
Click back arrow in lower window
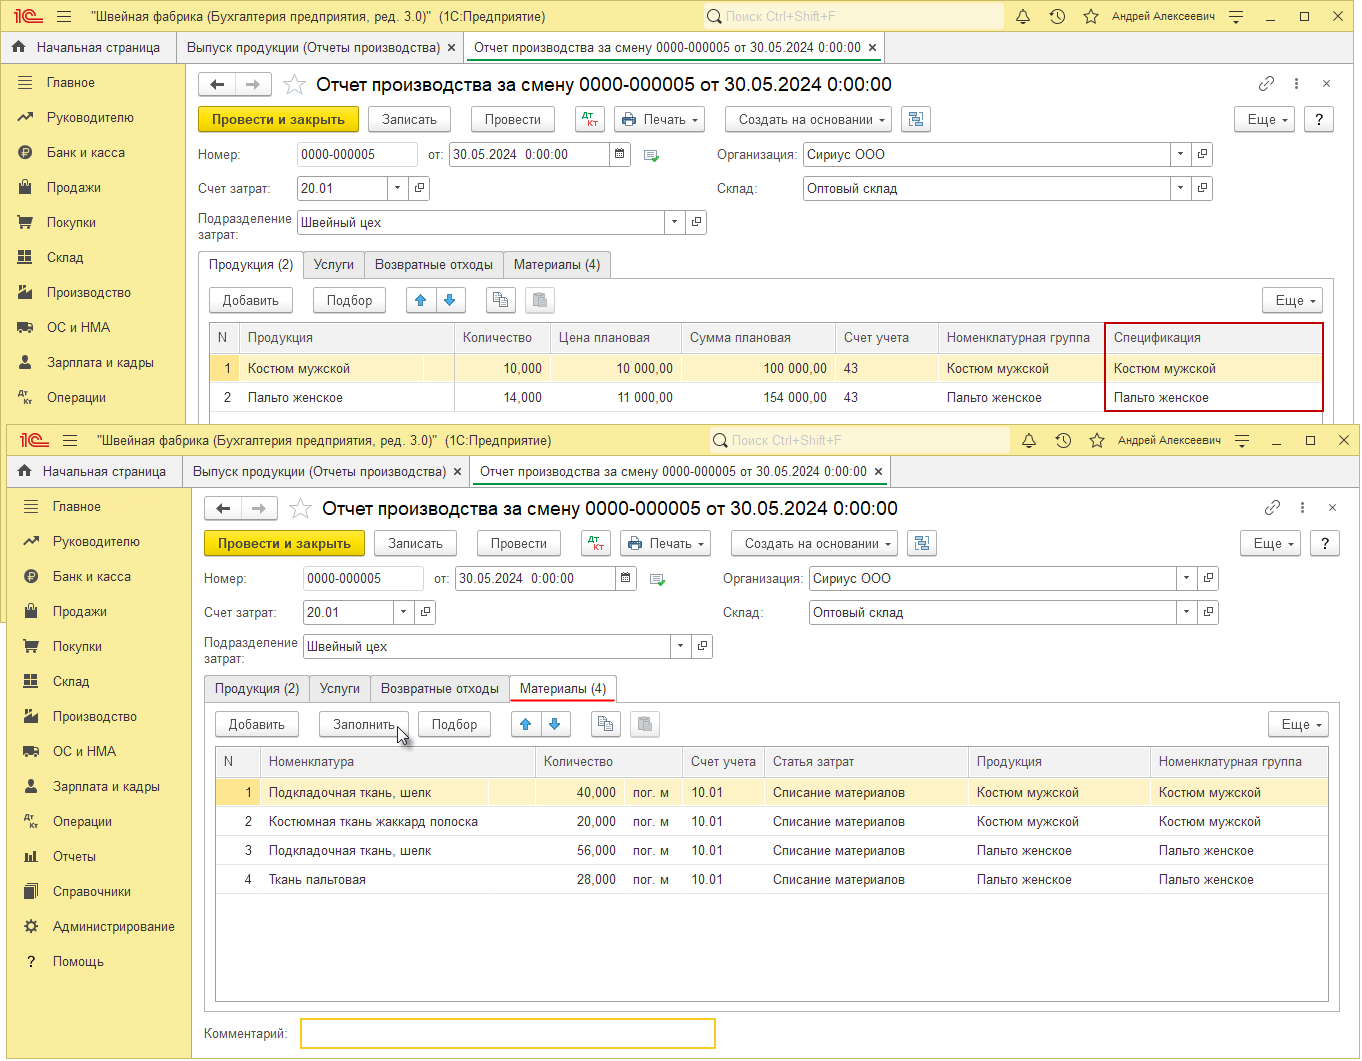[223, 508]
